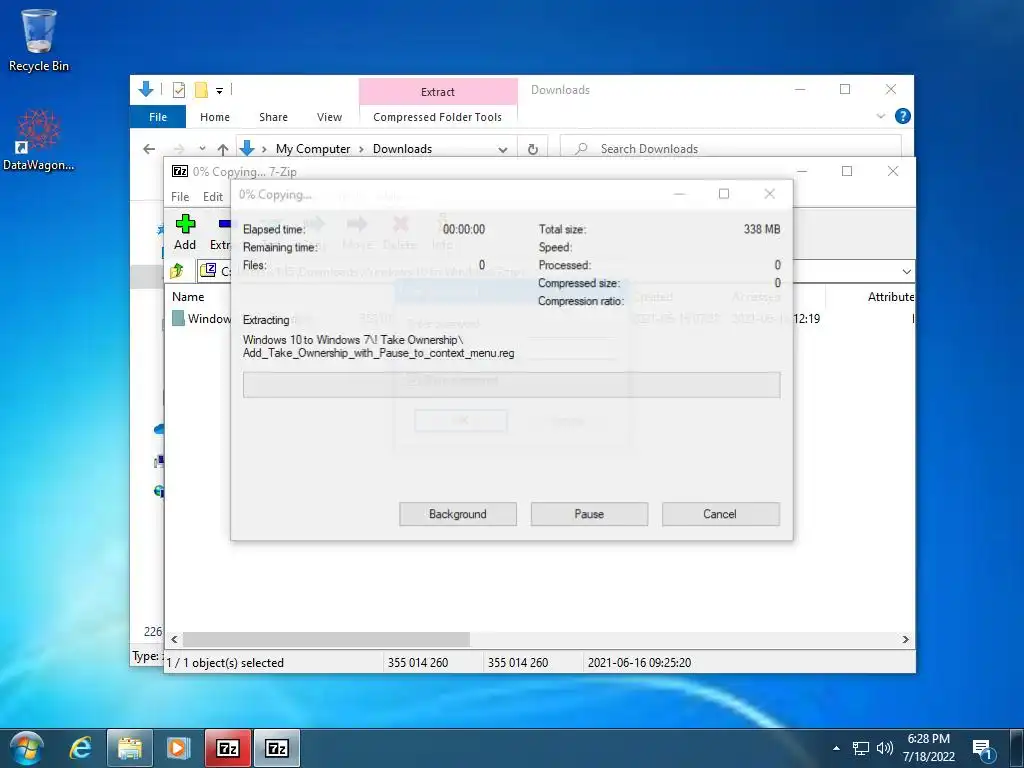Open network status tray icon
Image resolution: width=1024 pixels, height=768 pixels.
click(861, 748)
